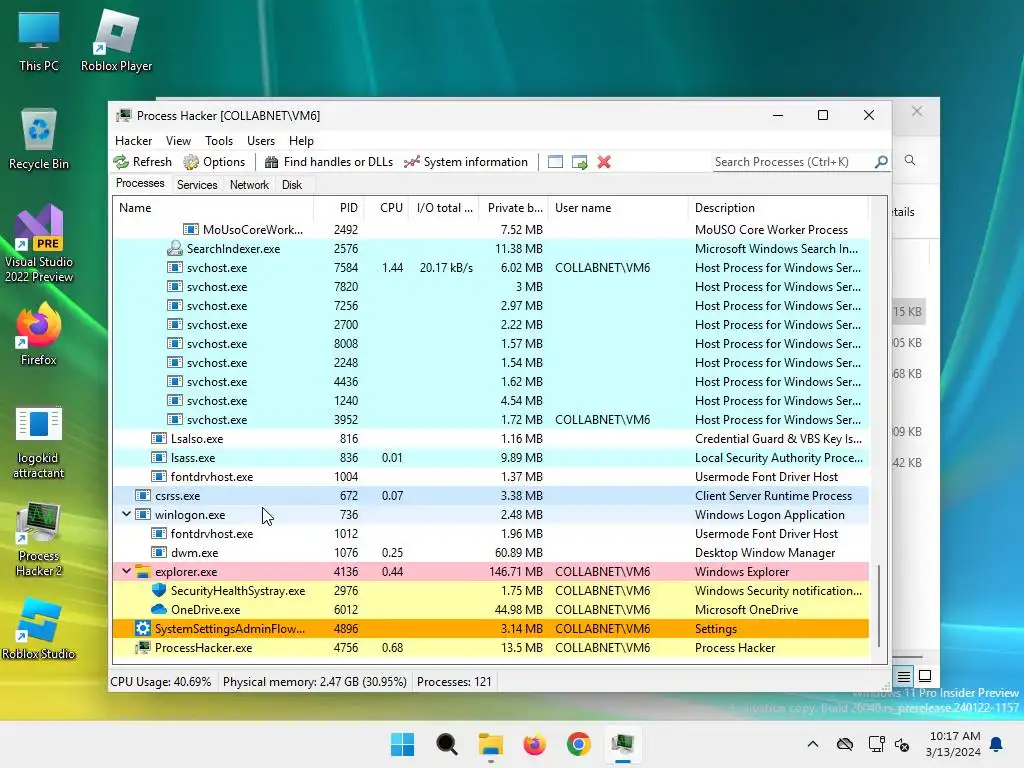
Task: Click the find window and thread icon
Action: tap(579, 162)
